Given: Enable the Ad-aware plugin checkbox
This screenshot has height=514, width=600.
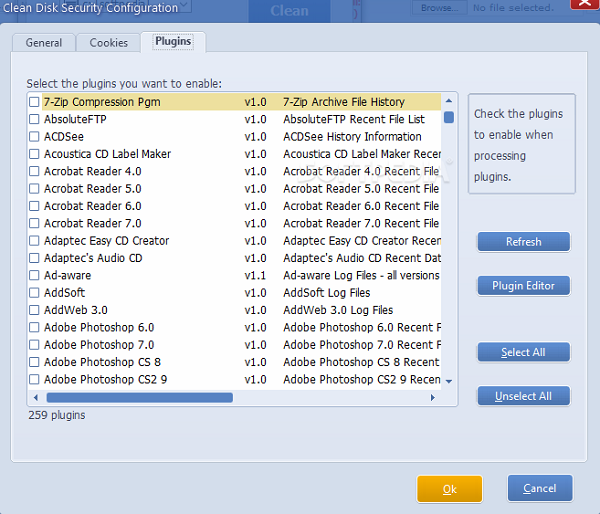Looking at the screenshot, I should pos(34,275).
